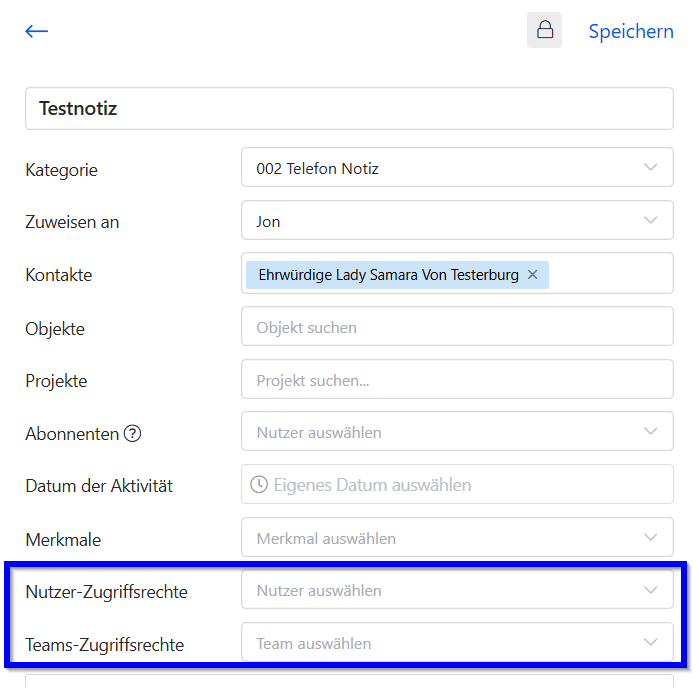
Task: Remove the contact Ehrwürdige Lady Samara Von Testerburg
Action: 533,274
